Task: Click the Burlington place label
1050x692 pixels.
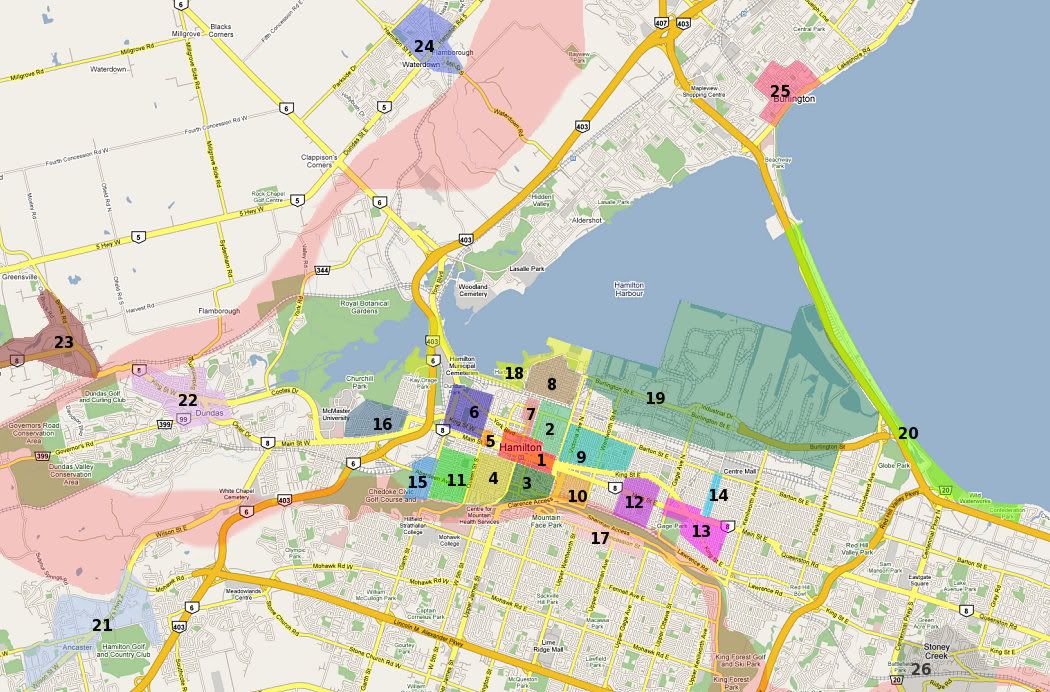Action: click(x=796, y=99)
